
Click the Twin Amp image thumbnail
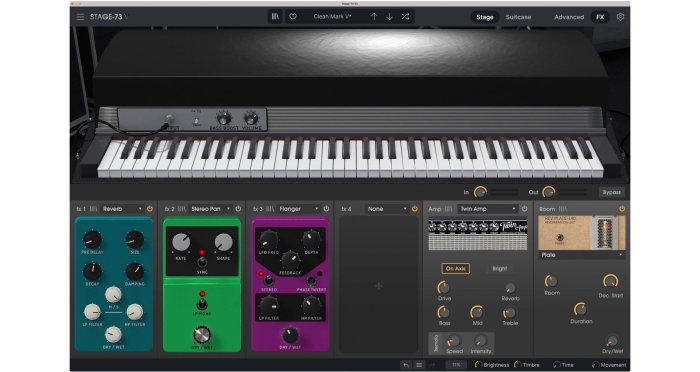tap(478, 235)
